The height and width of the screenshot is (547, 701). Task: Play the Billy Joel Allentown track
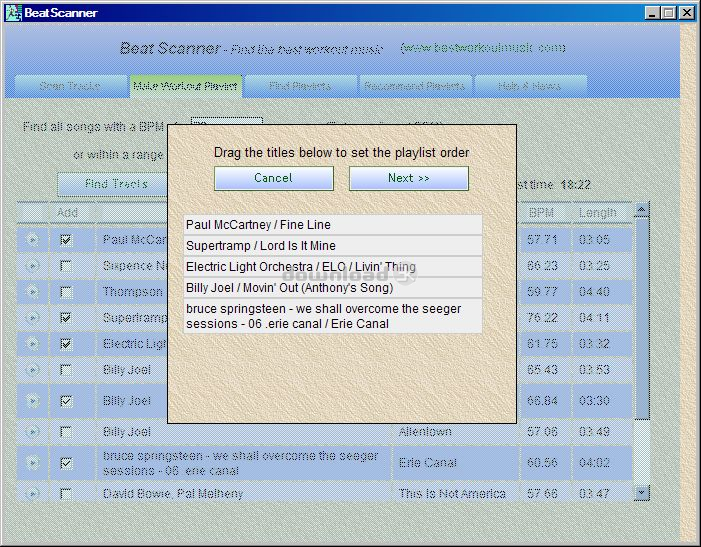click(x=32, y=432)
